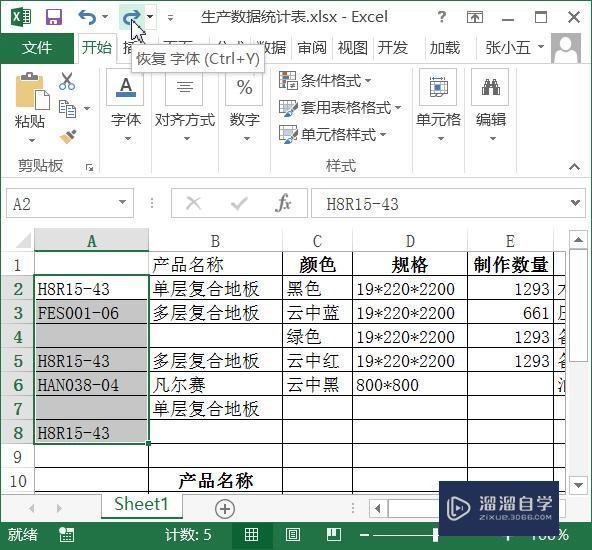Add a new sheet with plus button
Screen dimensions: 592x550
pos(225,508)
